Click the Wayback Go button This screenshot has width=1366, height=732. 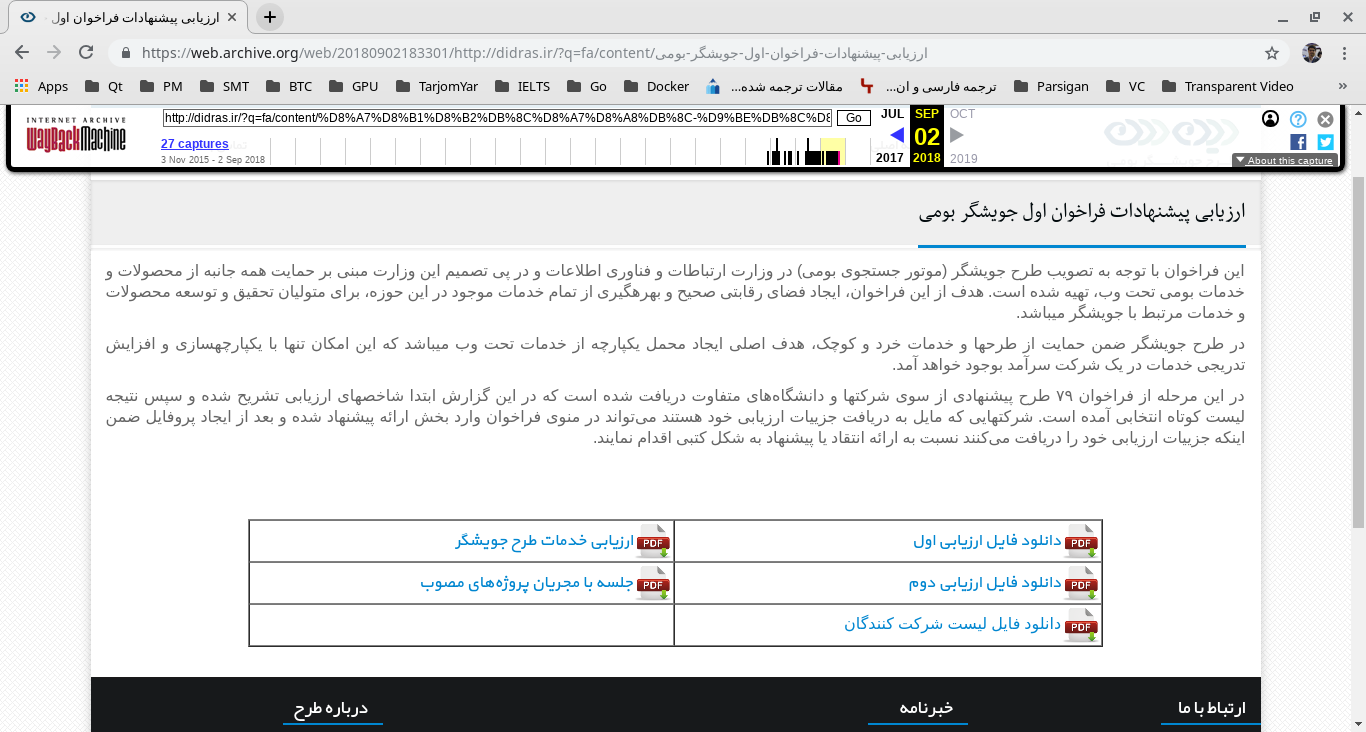pos(854,118)
